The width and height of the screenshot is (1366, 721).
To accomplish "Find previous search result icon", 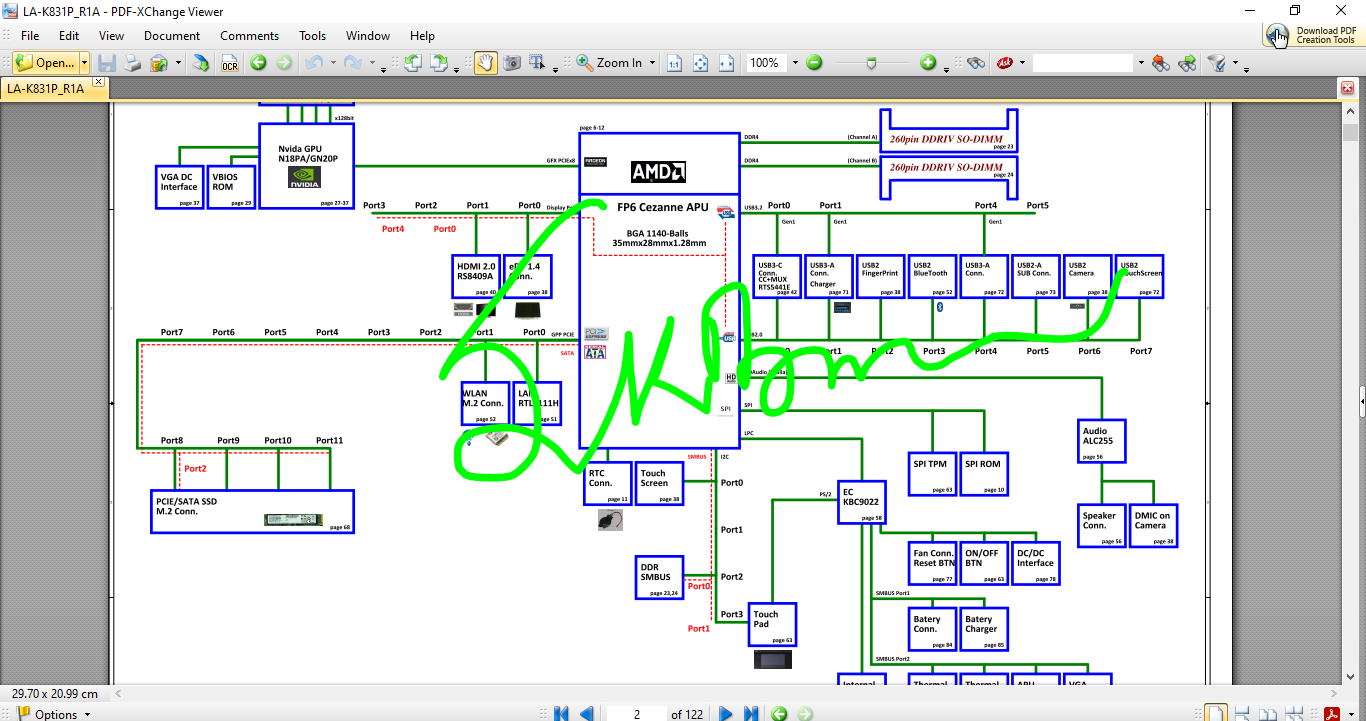I will pyautogui.click(x=1161, y=63).
